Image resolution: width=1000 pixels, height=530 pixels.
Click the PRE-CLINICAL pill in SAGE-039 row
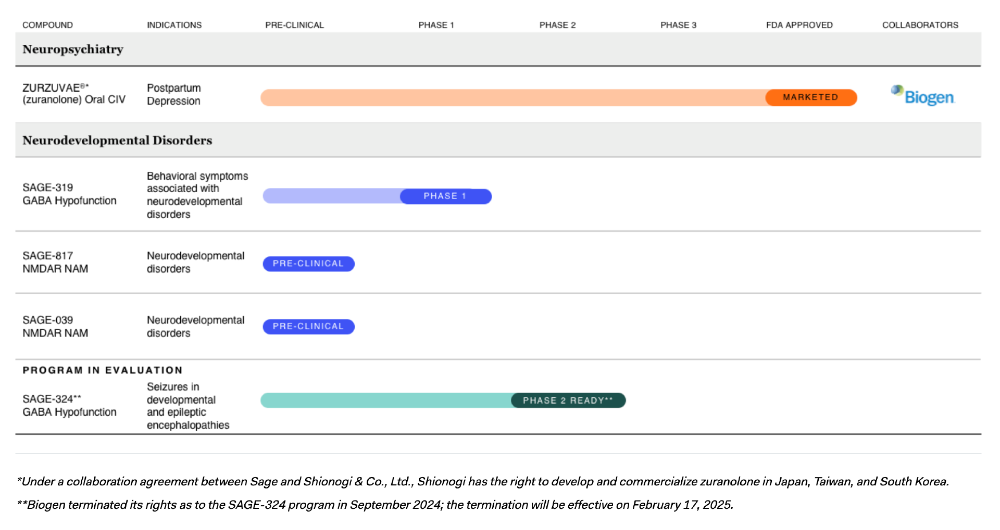[309, 327]
